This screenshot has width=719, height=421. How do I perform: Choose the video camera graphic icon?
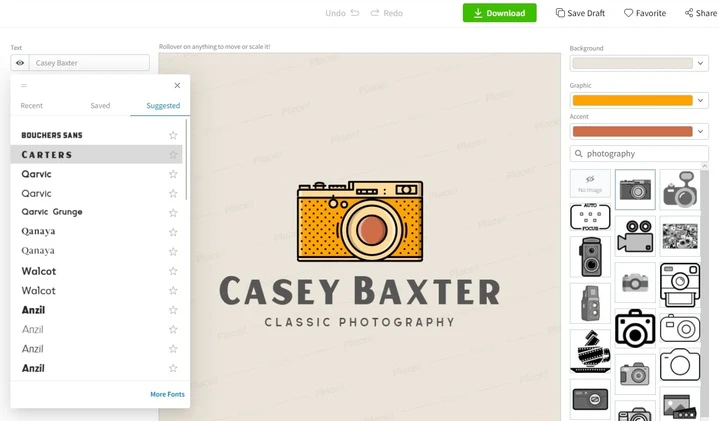[635, 236]
